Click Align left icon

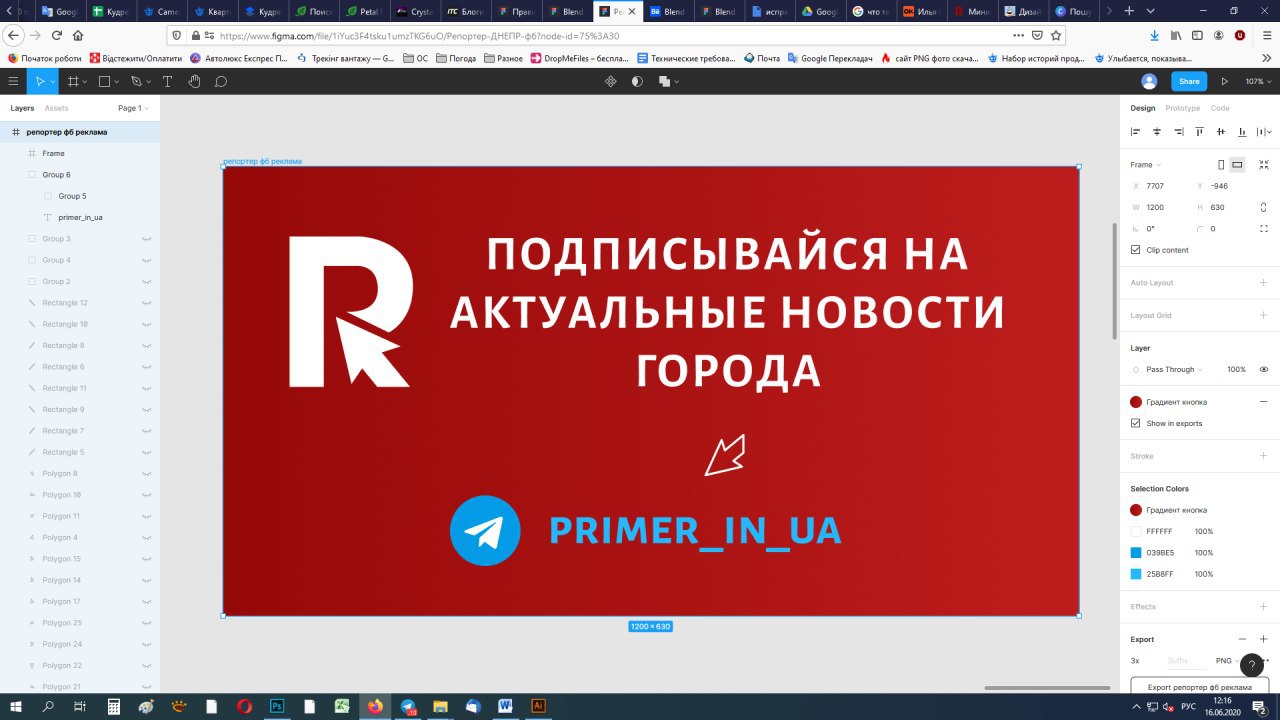point(1135,131)
